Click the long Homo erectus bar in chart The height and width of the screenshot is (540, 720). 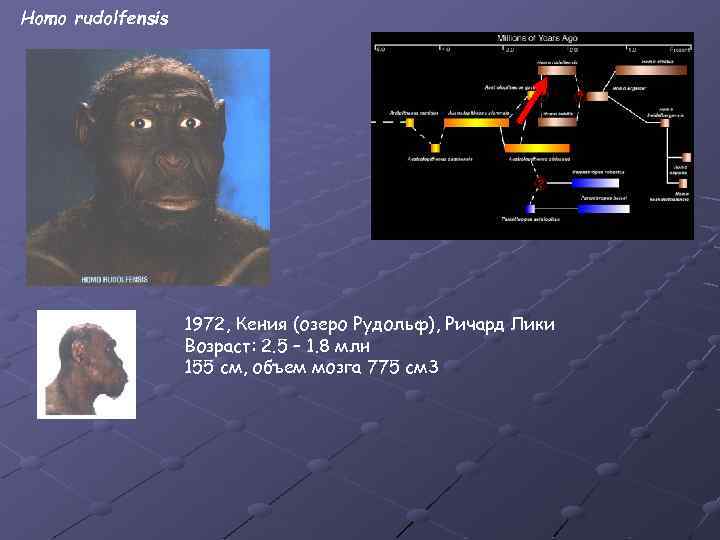tap(651, 70)
